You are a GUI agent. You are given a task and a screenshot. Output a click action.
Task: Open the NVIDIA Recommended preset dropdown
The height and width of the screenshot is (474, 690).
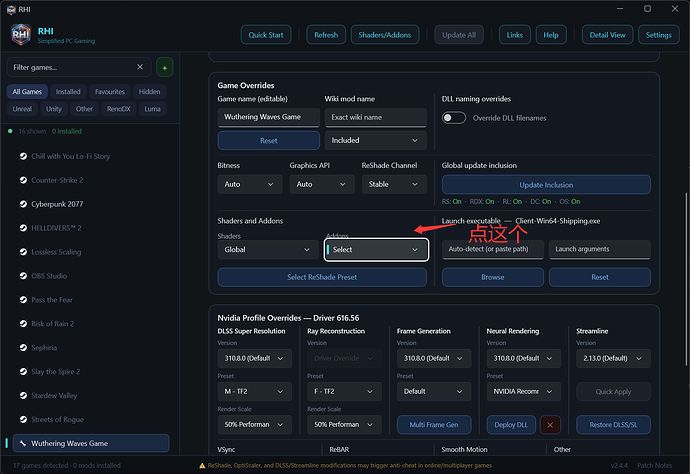click(x=524, y=391)
